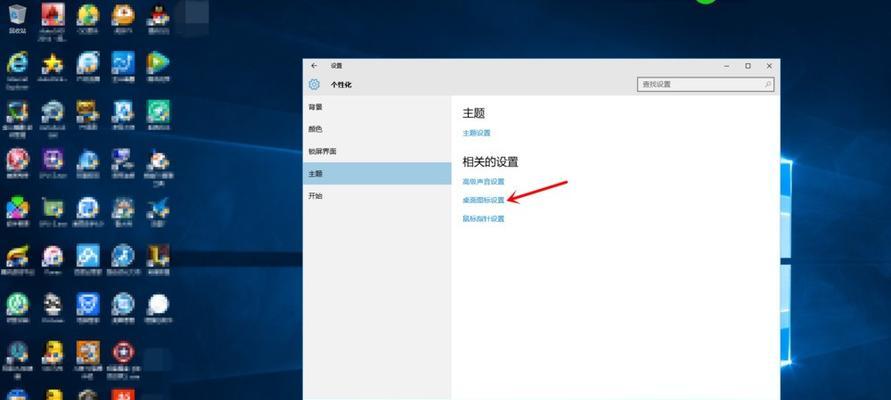Select the clock desktop shortcut
Viewport: 891px width, 400px height.
pyautogui.click(x=18, y=352)
